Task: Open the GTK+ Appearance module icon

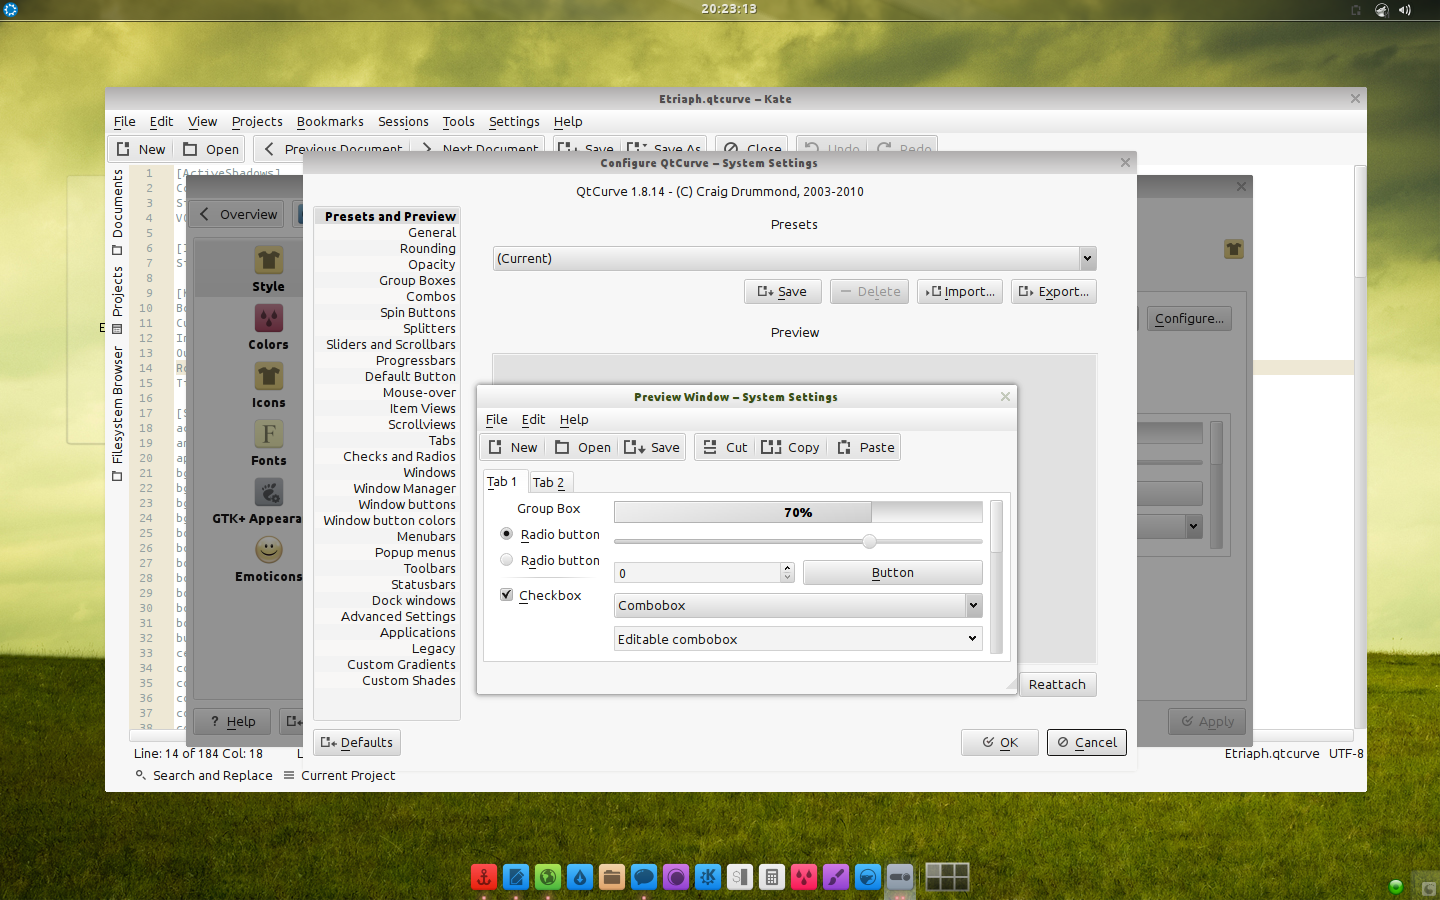Action: point(268,501)
